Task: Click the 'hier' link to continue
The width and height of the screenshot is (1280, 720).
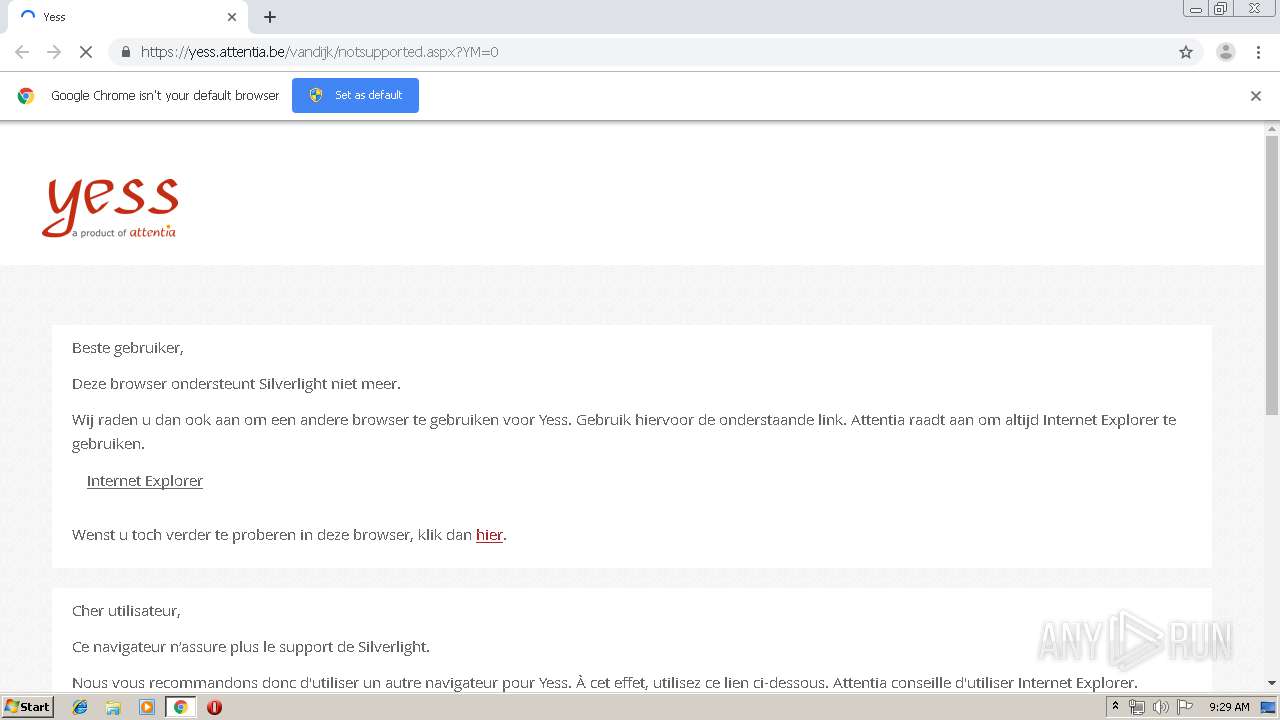Action: pyautogui.click(x=489, y=535)
